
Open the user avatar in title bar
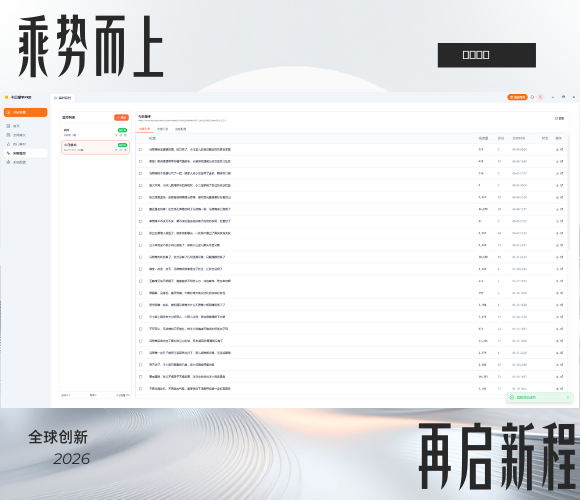[x=540, y=97]
